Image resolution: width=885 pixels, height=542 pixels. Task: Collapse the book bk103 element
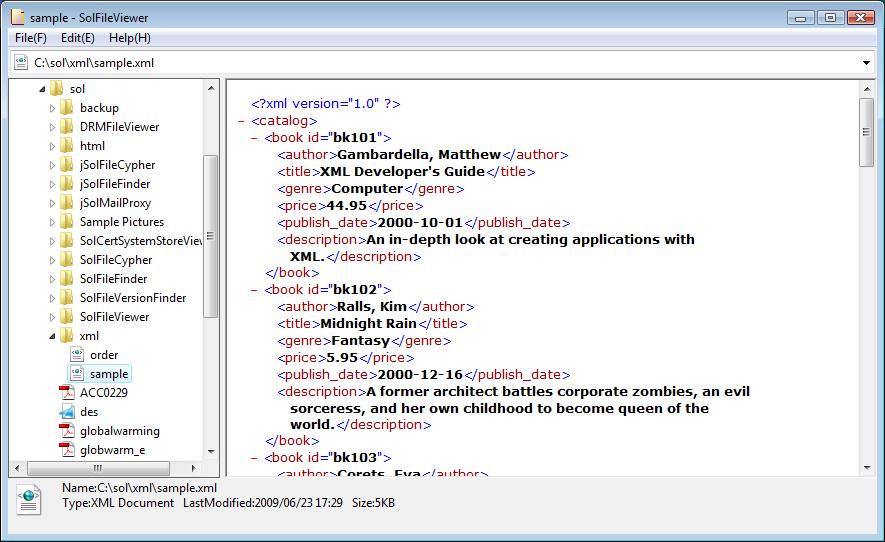(x=254, y=458)
